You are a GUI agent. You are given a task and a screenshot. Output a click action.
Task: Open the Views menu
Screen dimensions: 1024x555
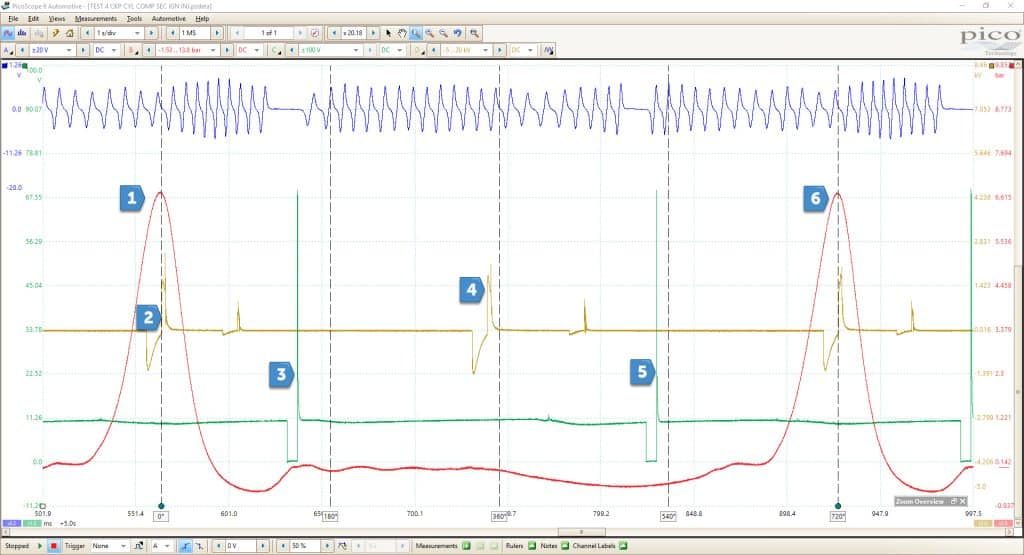[57, 19]
